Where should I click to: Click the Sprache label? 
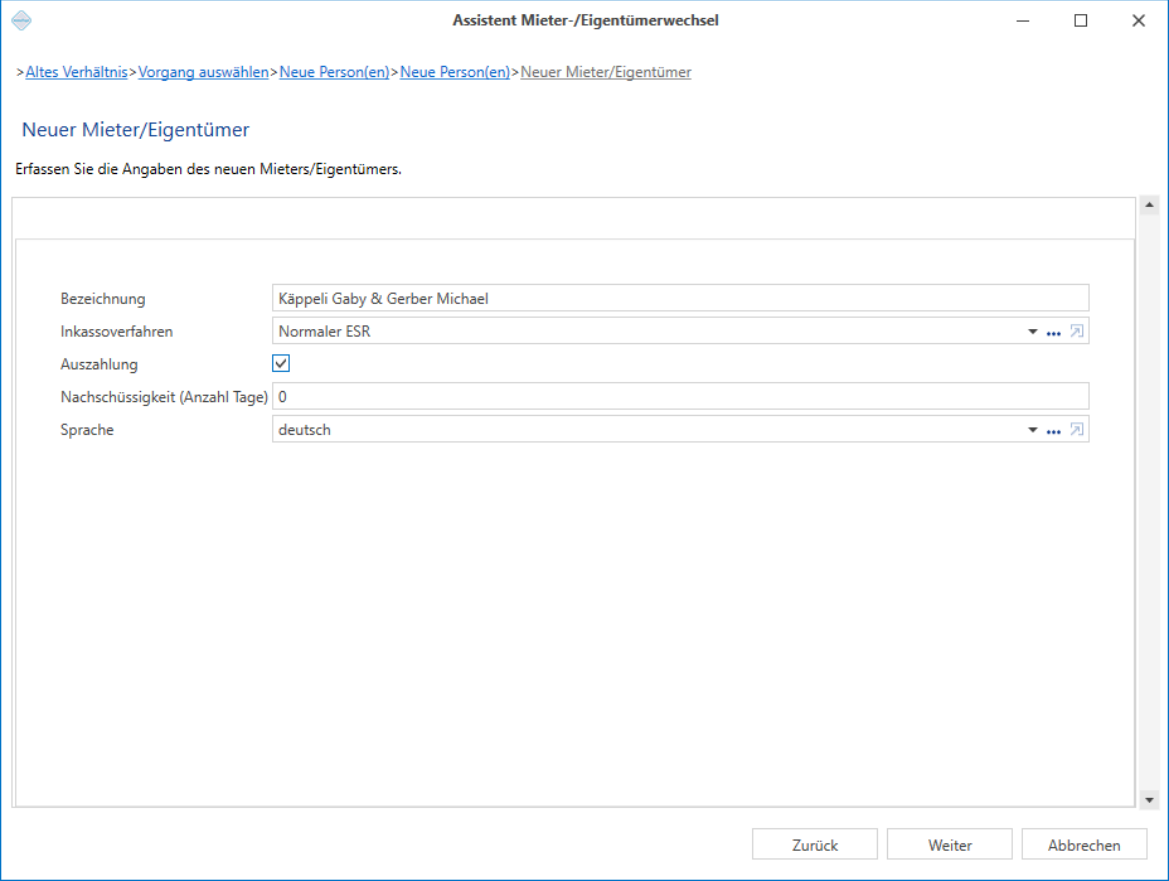(x=87, y=430)
